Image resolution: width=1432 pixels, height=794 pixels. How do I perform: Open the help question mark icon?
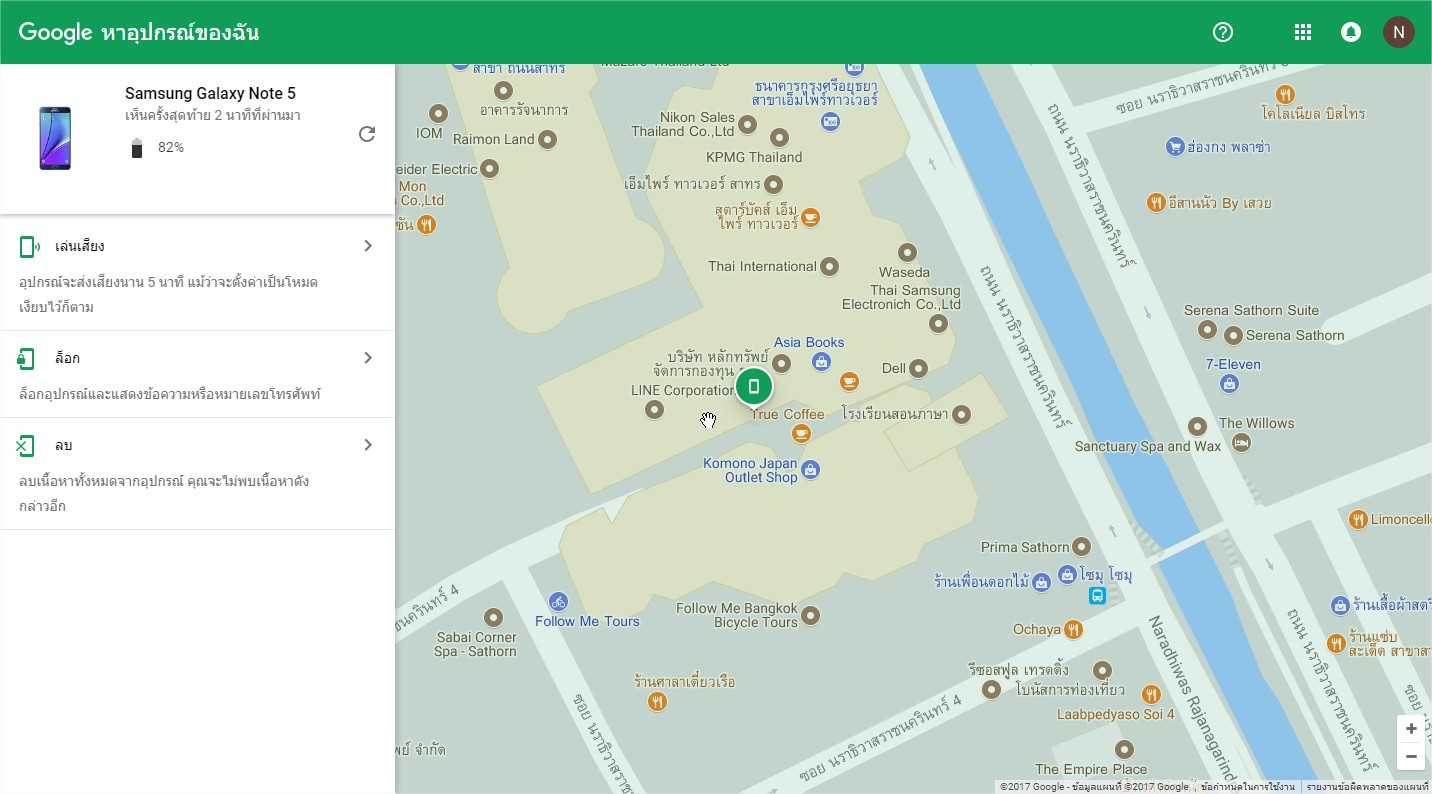(1222, 32)
